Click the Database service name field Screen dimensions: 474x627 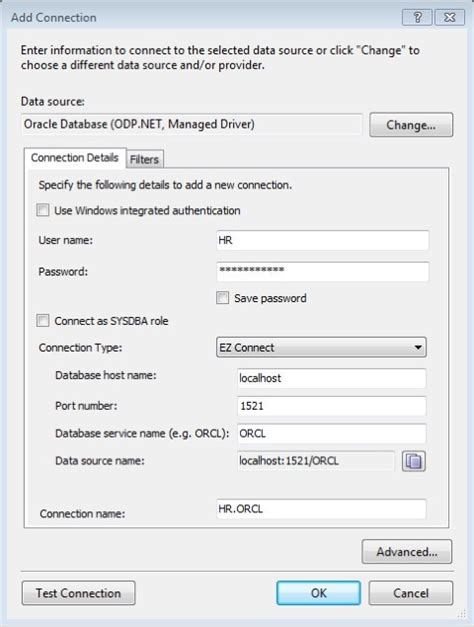[332, 433]
